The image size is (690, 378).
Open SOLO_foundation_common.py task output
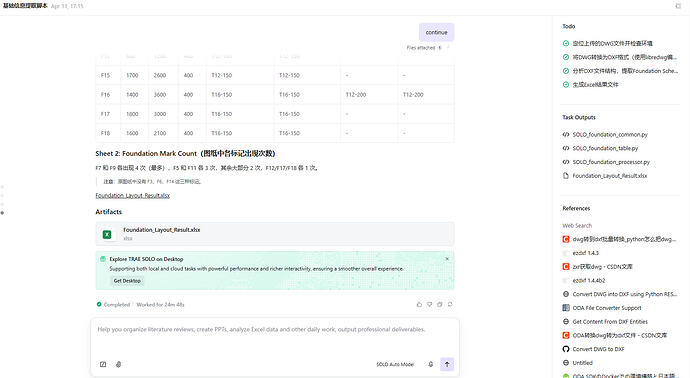(610, 135)
